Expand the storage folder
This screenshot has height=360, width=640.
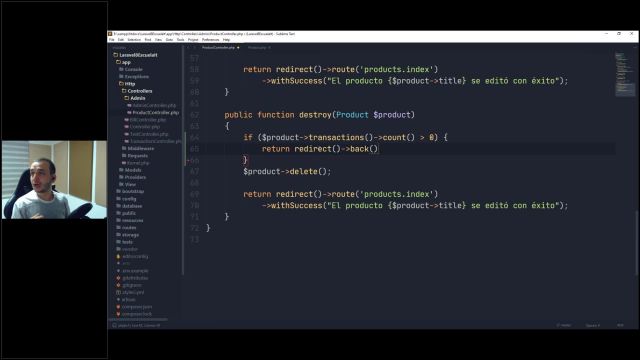pos(128,235)
